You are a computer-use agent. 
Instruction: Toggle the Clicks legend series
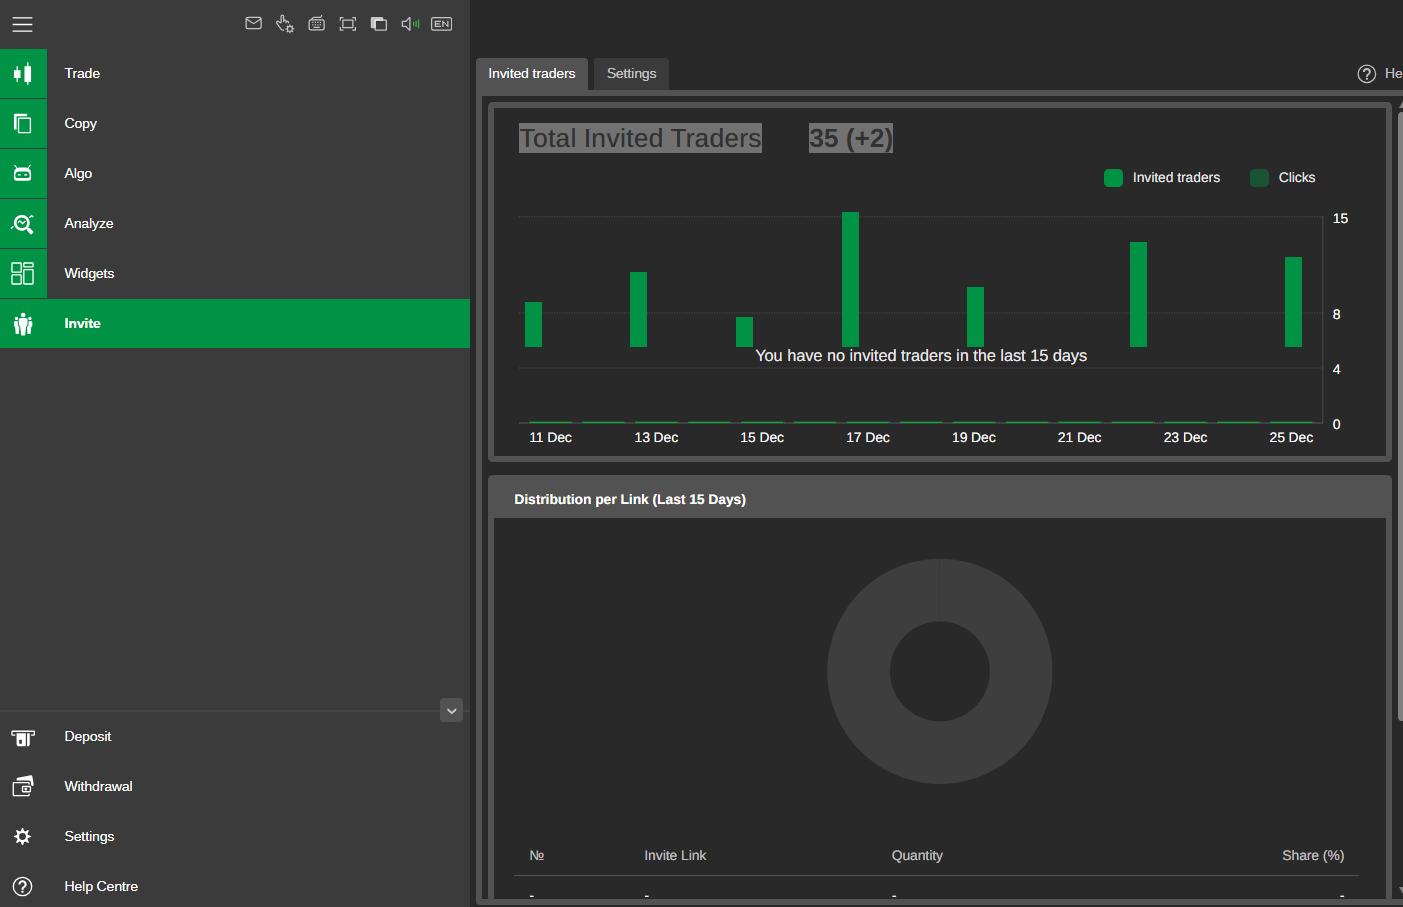click(1283, 178)
